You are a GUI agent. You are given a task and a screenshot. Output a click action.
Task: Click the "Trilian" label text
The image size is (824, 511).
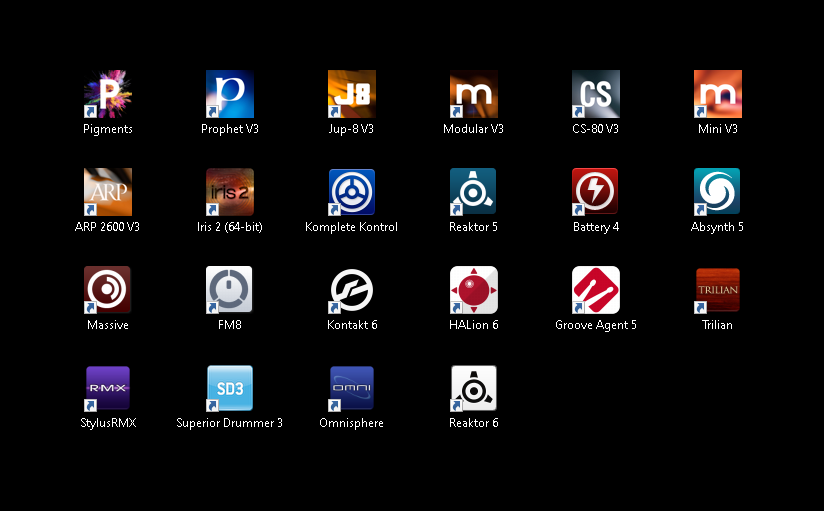[x=717, y=325]
